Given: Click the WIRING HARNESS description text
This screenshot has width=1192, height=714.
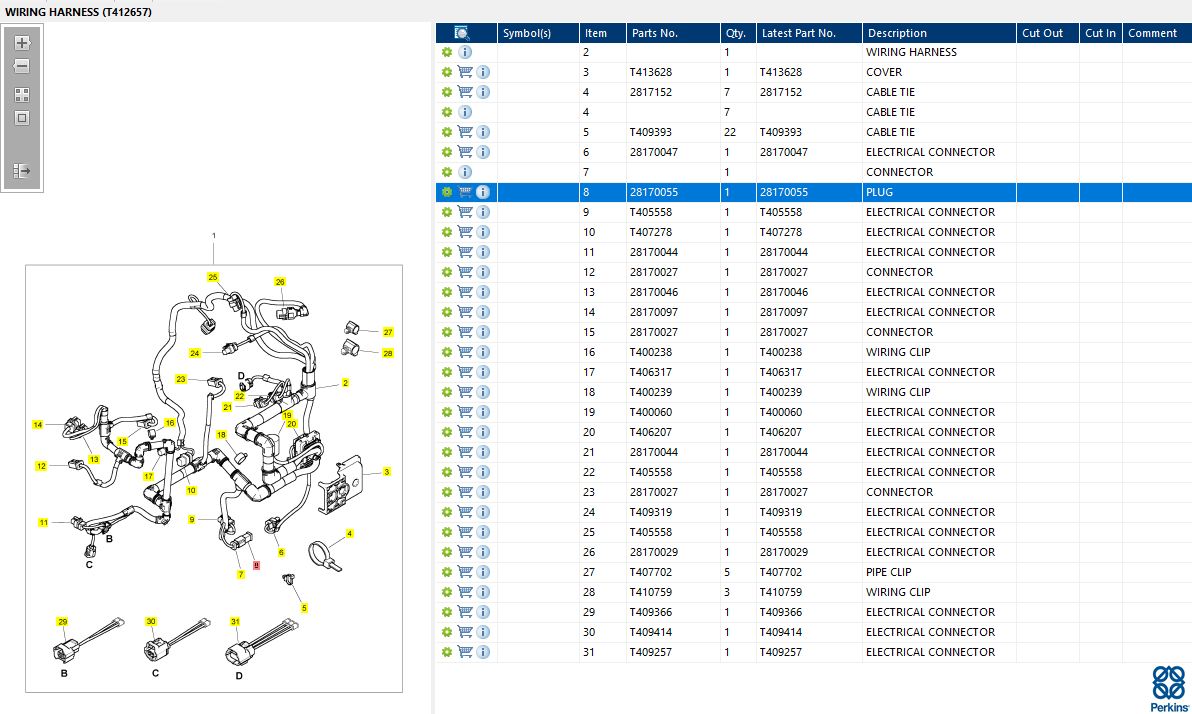Looking at the screenshot, I should click(x=911, y=52).
